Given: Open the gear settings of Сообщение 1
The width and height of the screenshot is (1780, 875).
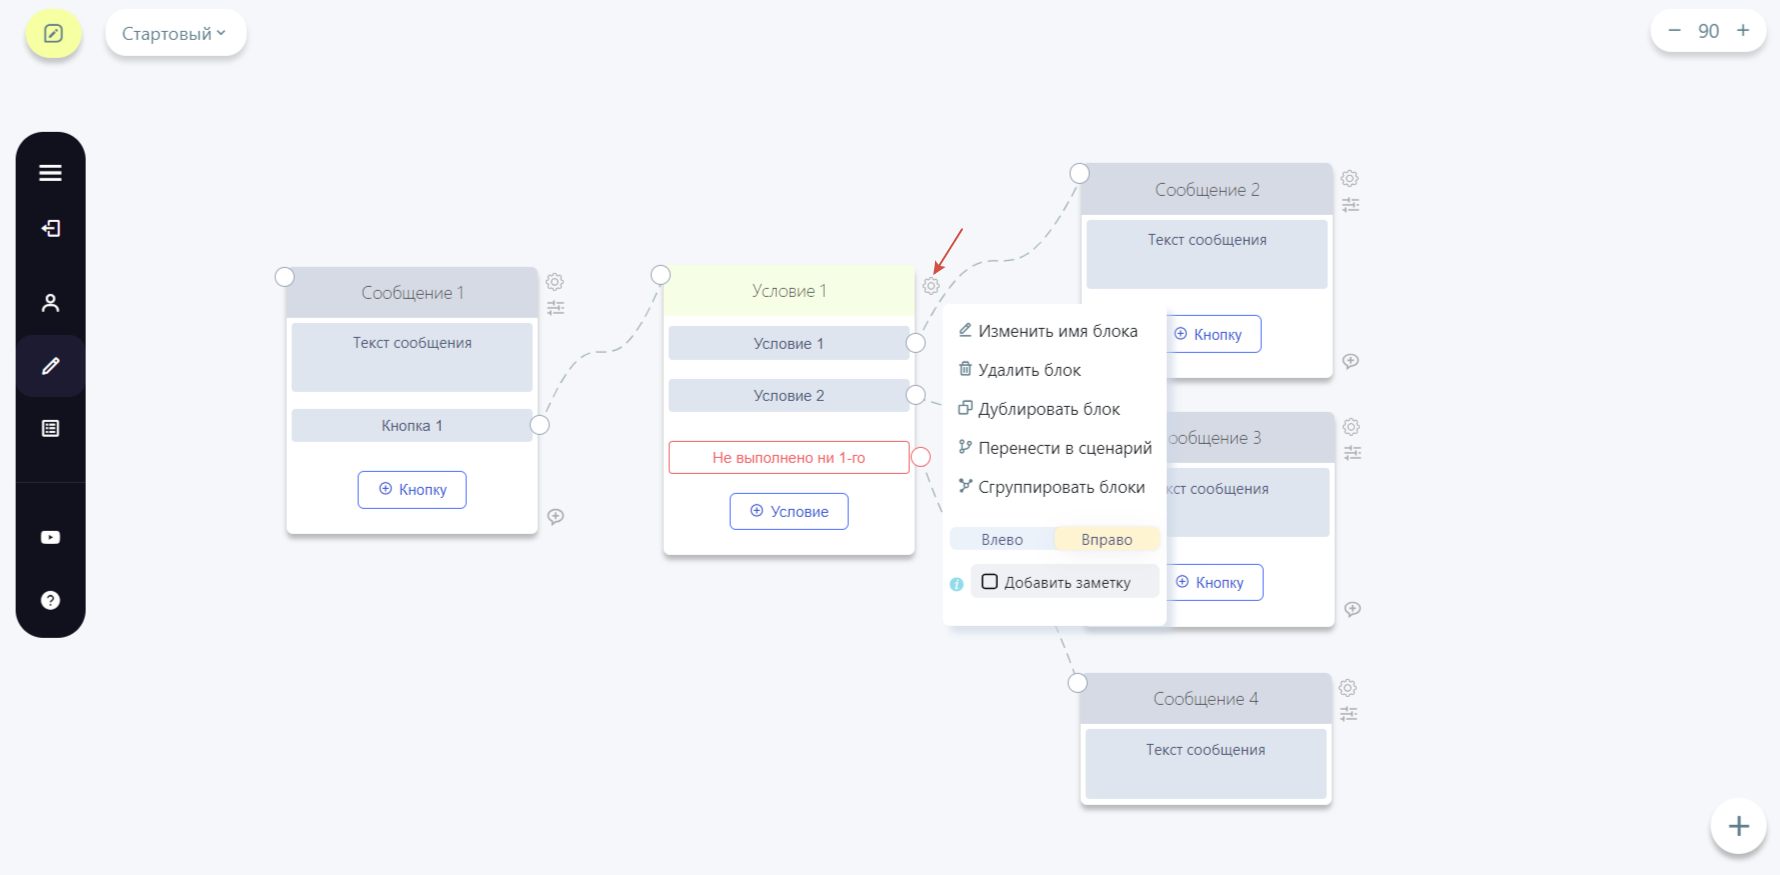Looking at the screenshot, I should (x=555, y=282).
